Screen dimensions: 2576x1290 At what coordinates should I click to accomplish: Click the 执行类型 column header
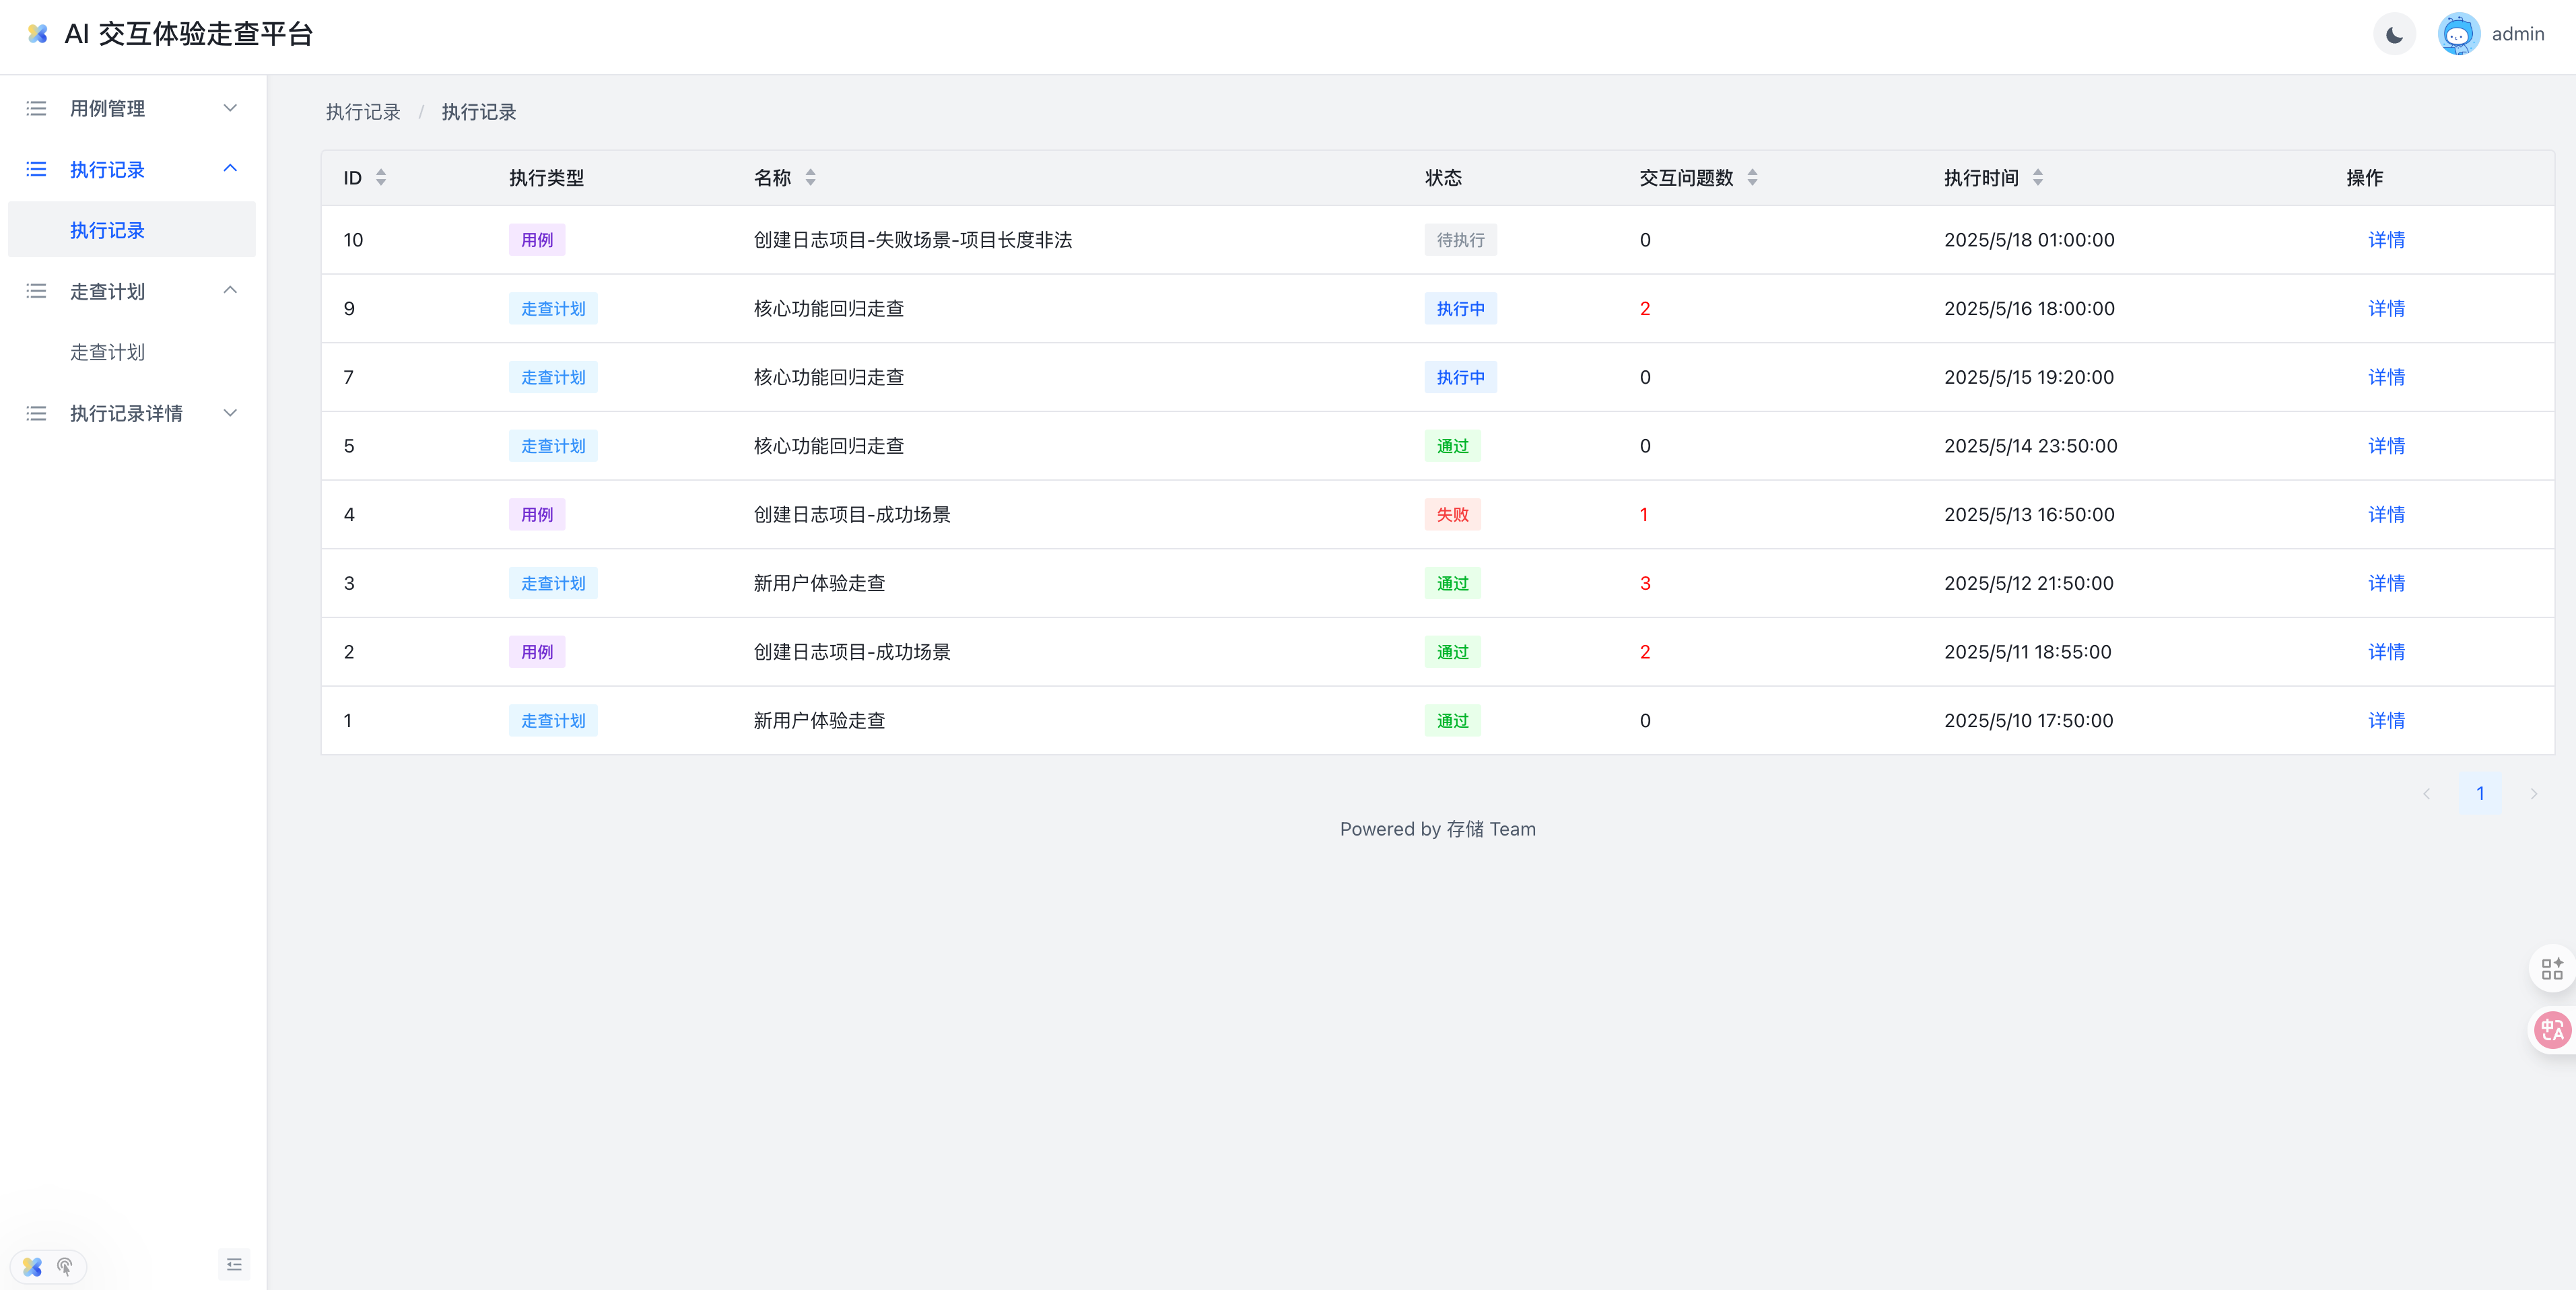(546, 178)
